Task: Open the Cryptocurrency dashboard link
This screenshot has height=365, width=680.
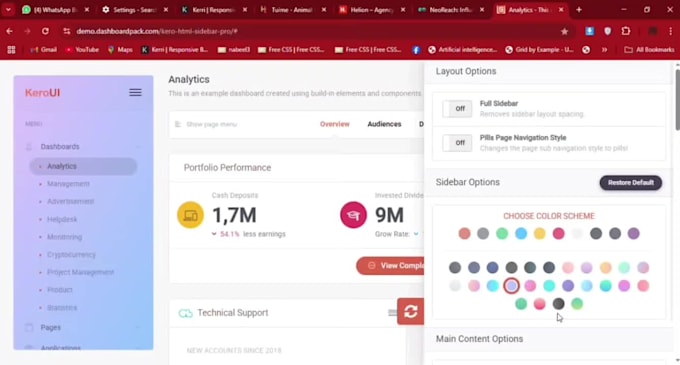Action: click(x=71, y=254)
